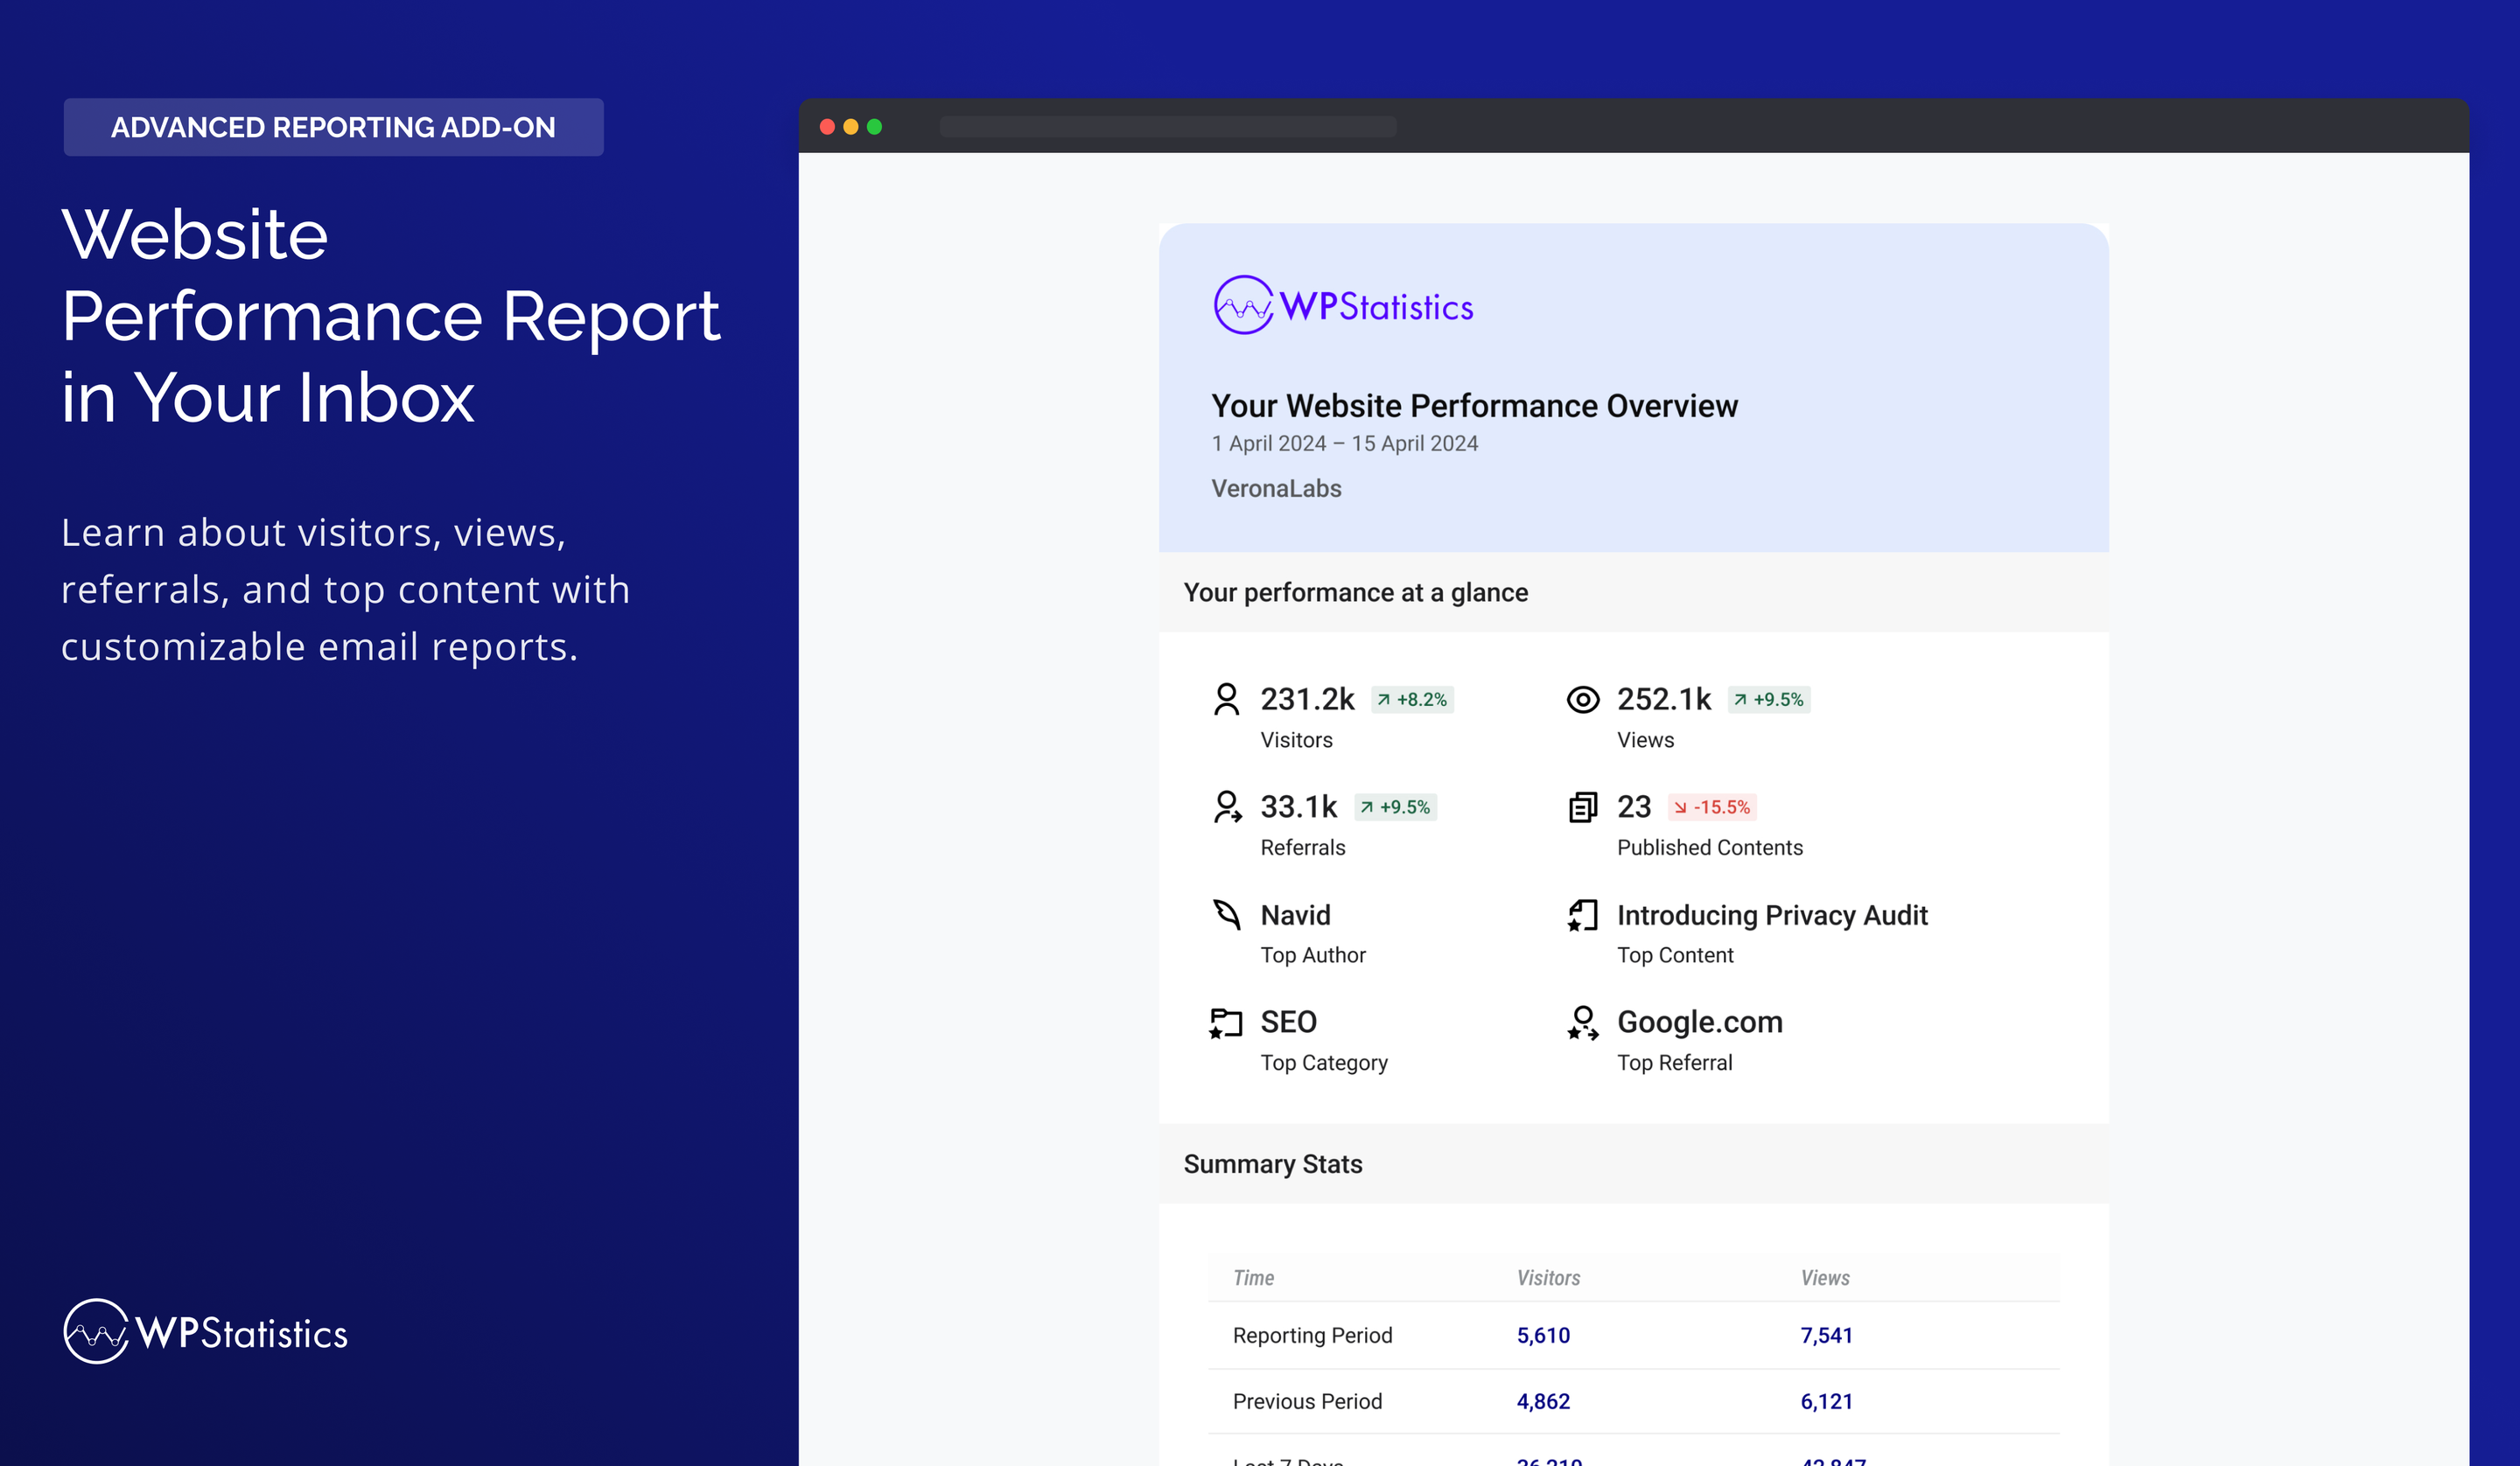
Task: Click the +9.5% views change badge
Action: pyautogui.click(x=1769, y=699)
